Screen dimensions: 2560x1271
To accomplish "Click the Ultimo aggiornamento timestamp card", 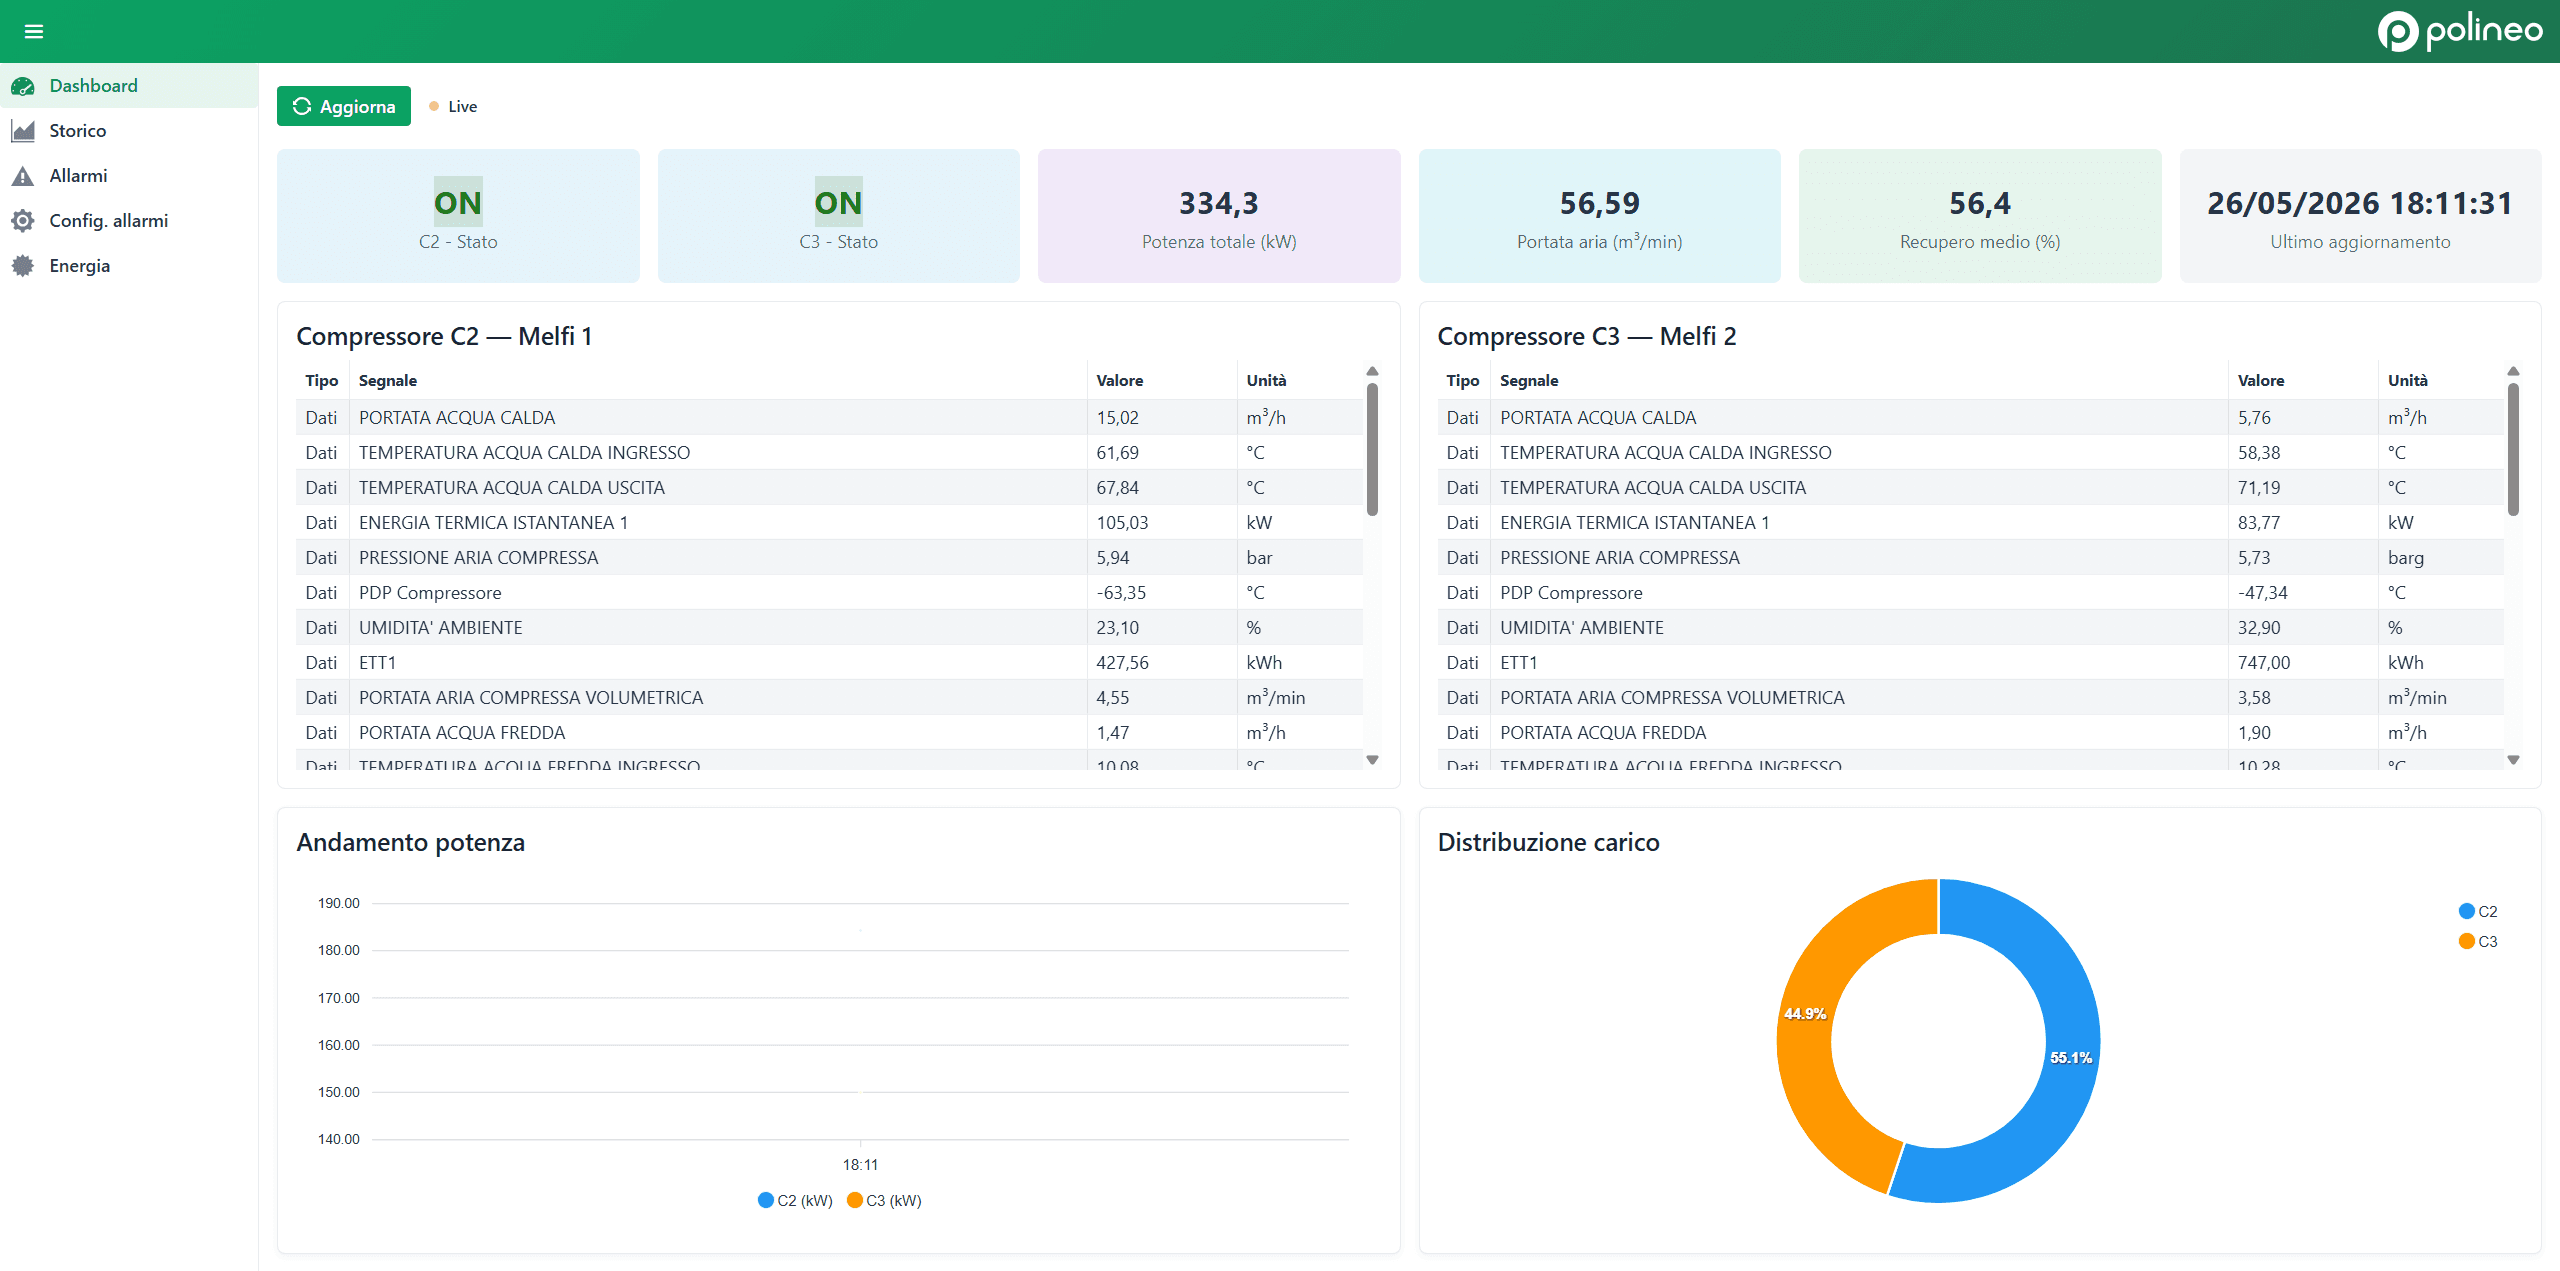I will point(2360,216).
